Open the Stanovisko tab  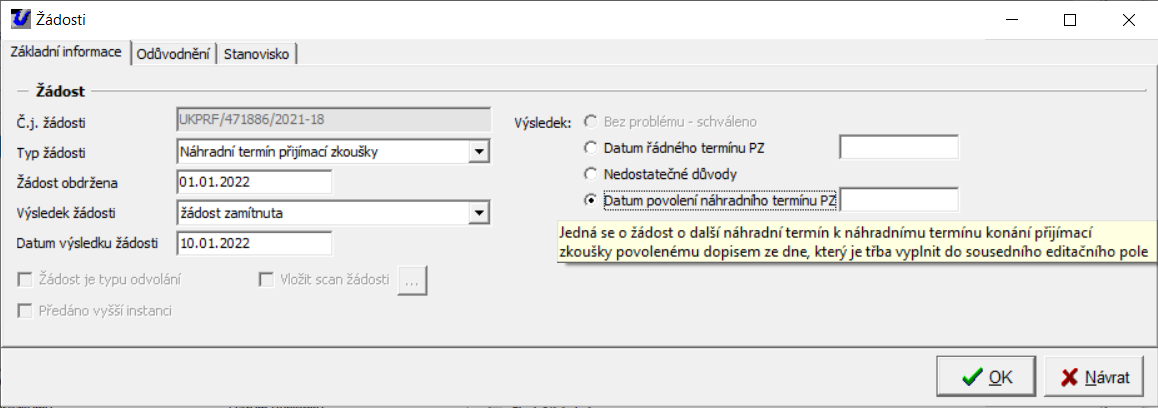(x=257, y=54)
